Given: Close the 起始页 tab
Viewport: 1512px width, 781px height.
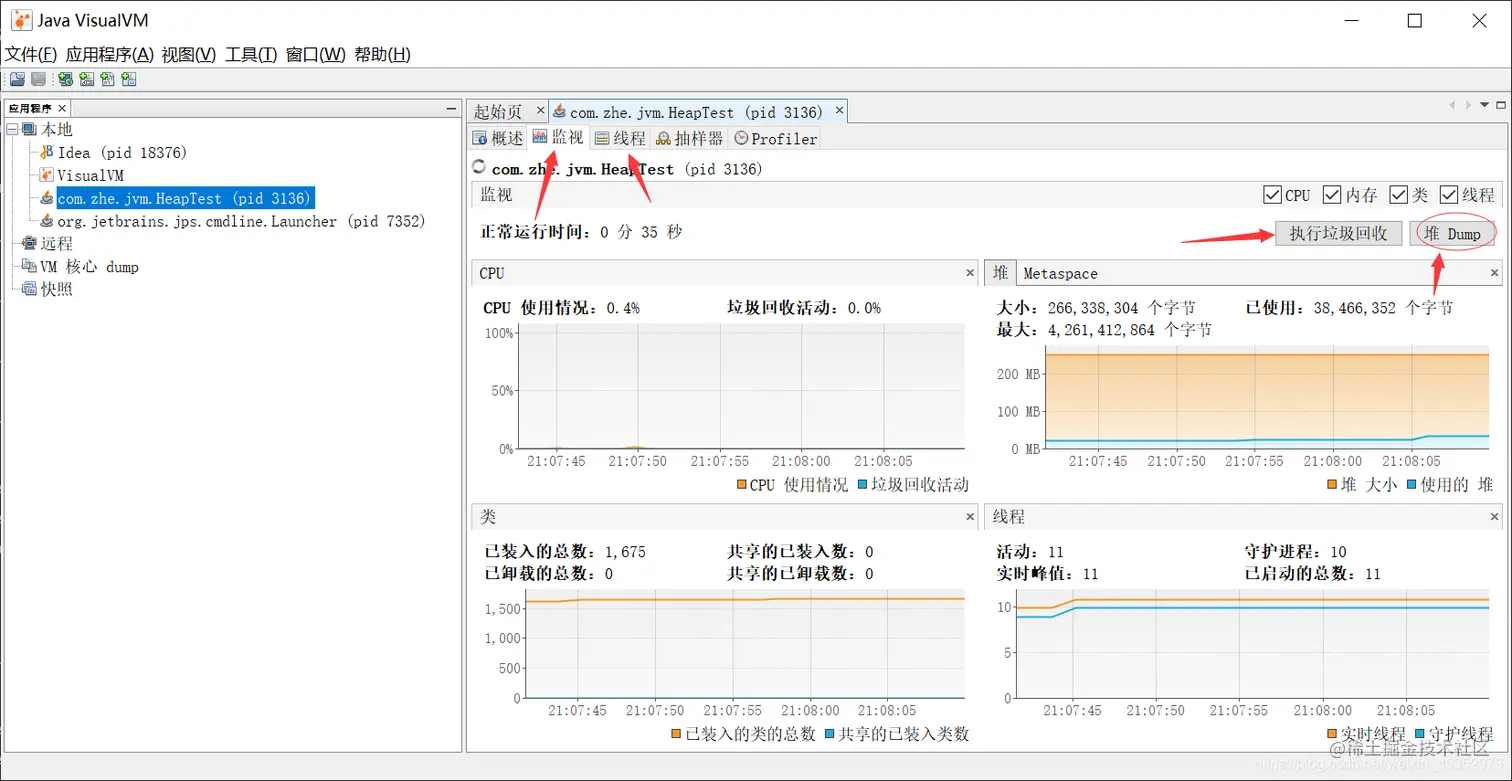Looking at the screenshot, I should click(540, 111).
